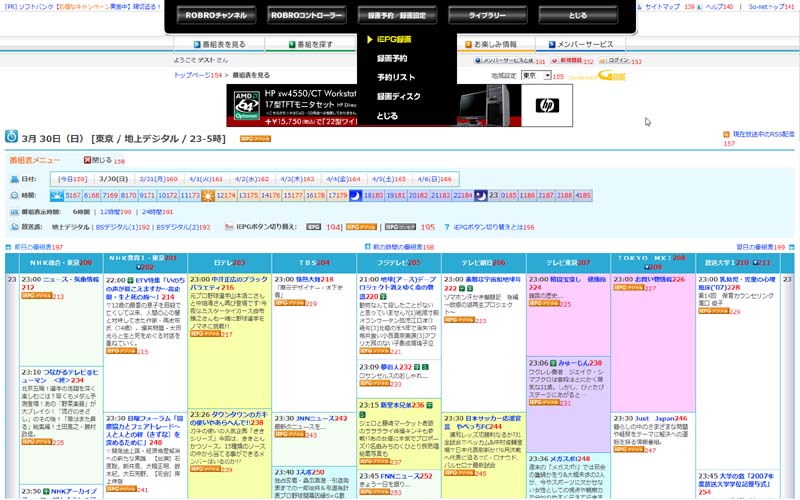
Task: Select 予約リスト in the dropdown menu
Action: pyautogui.click(x=396, y=78)
